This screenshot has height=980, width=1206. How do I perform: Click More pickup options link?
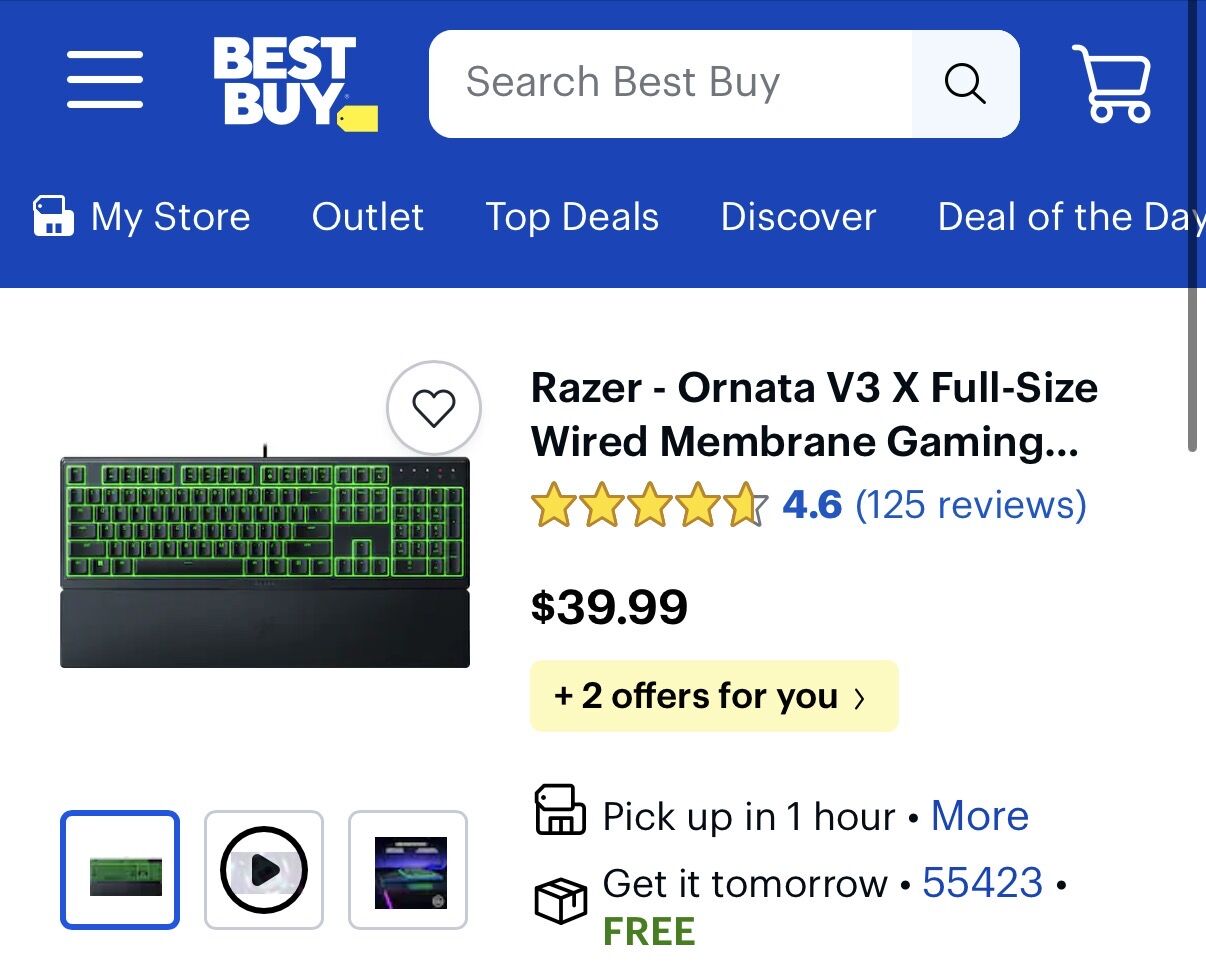coord(979,816)
